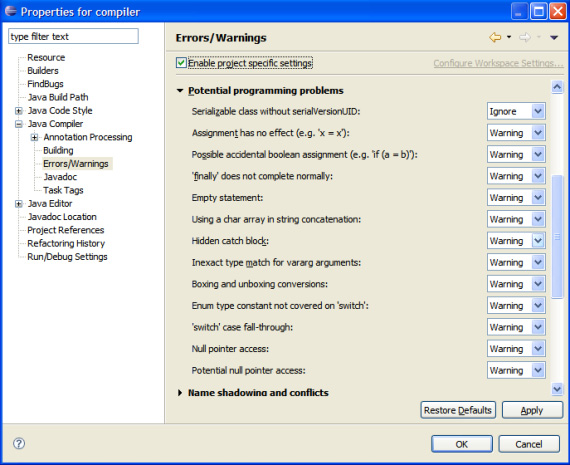Open the back history dropdown arrow
The width and height of the screenshot is (570, 465).
click(x=509, y=37)
